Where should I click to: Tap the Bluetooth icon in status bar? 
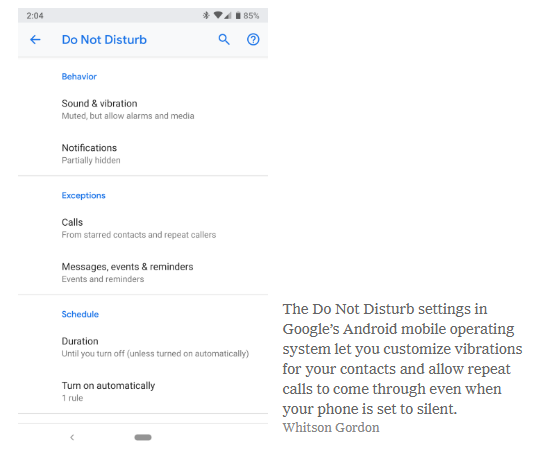(206, 15)
